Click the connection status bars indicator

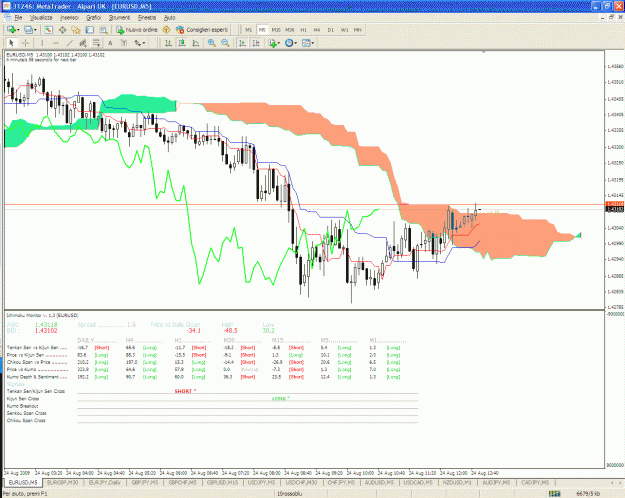point(554,494)
